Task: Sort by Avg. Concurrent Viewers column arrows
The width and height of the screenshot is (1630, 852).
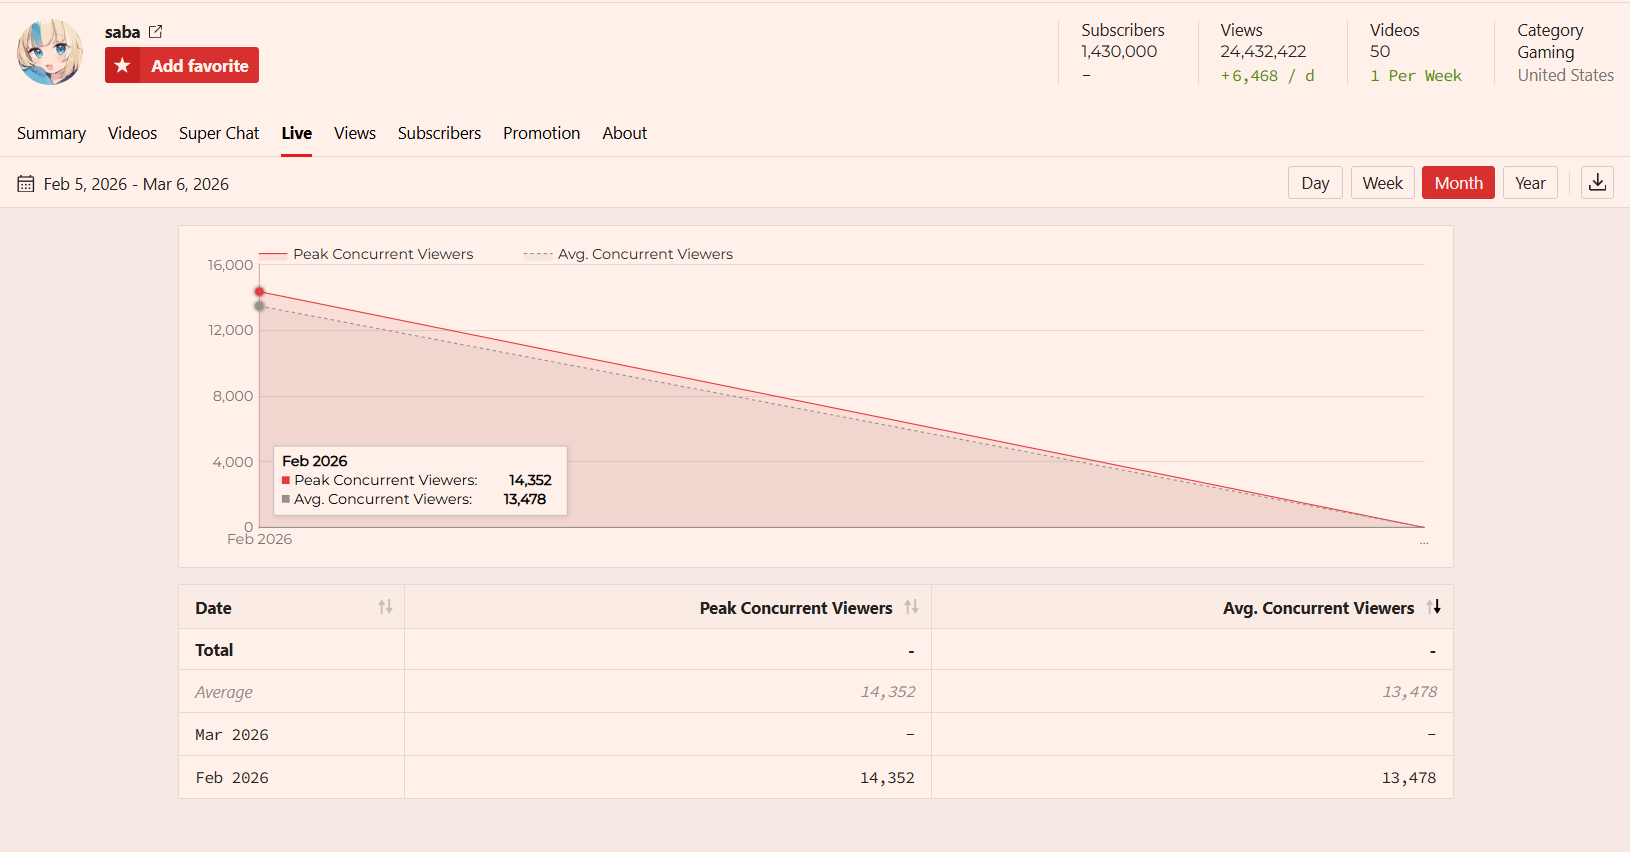Action: click(1434, 607)
